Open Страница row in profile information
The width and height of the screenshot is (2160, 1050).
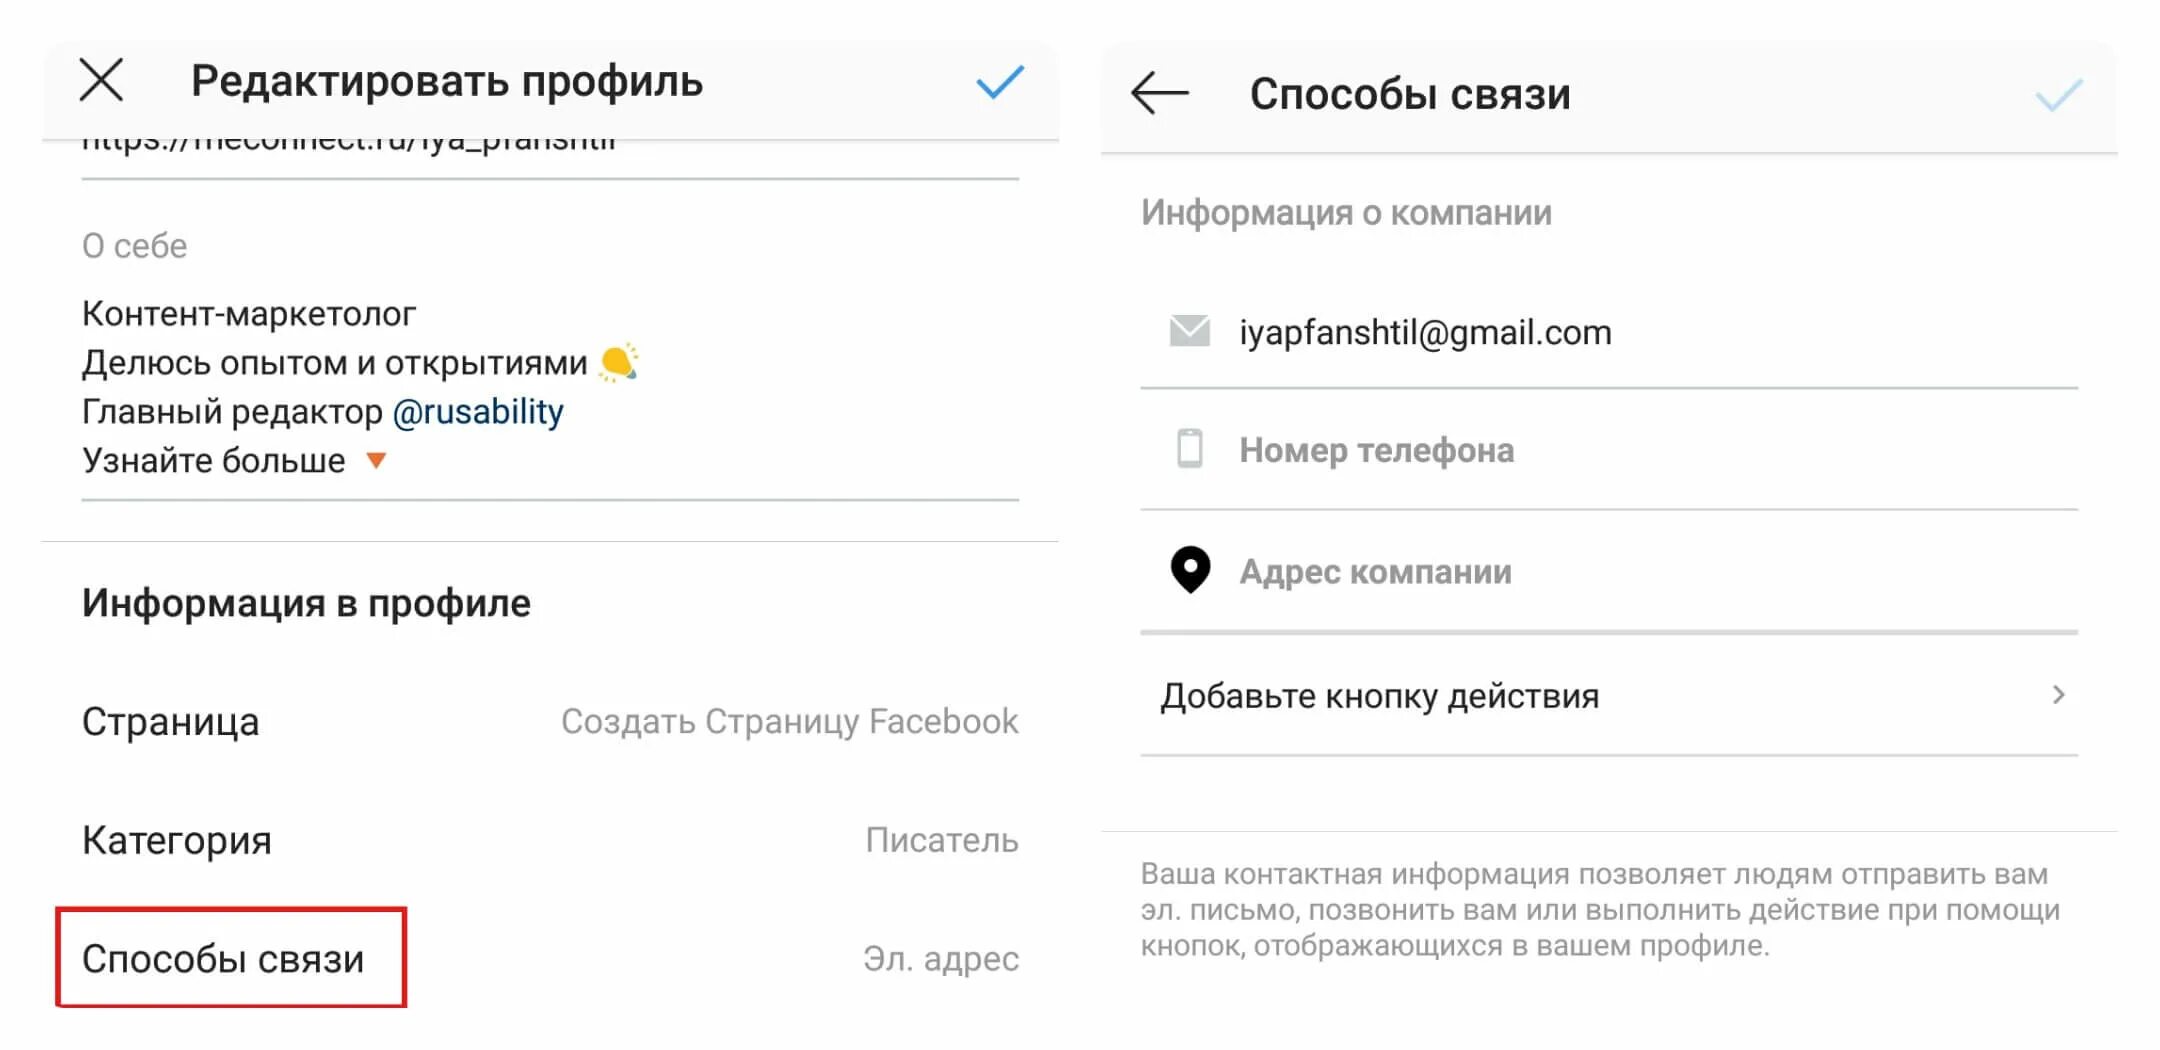coord(550,721)
